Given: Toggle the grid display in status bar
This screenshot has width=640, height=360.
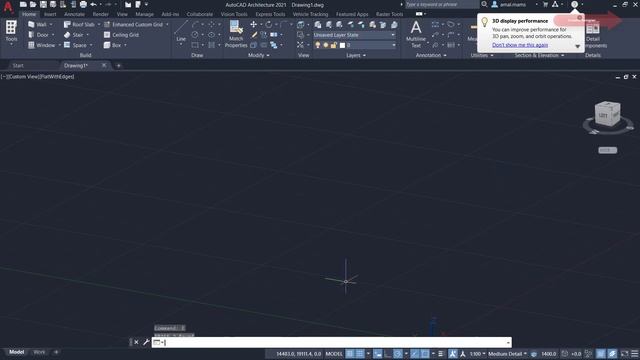Looking at the screenshot, I should [x=350, y=353].
